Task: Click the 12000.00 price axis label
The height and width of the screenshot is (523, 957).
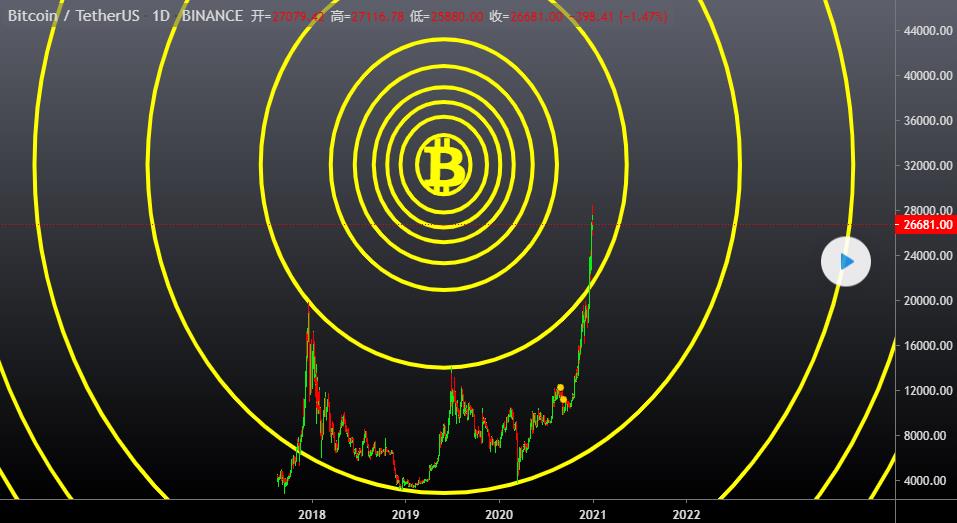Action: coord(928,391)
